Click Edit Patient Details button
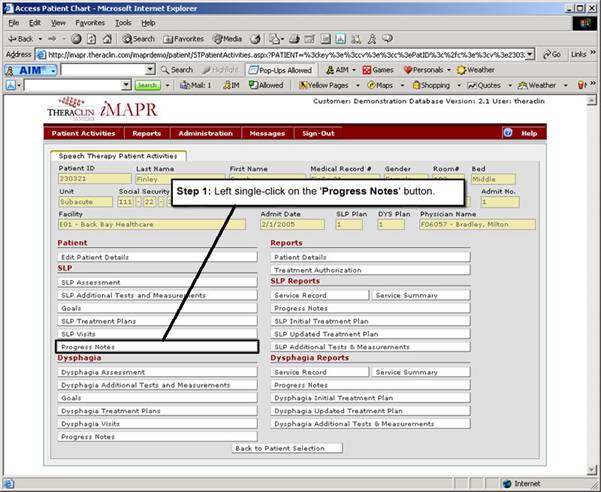The width and height of the screenshot is (601, 492). (x=157, y=257)
